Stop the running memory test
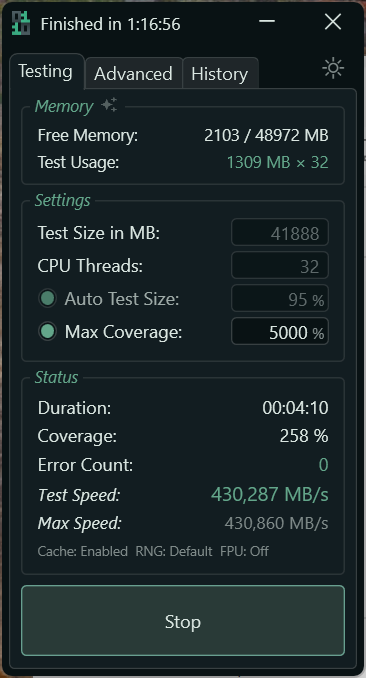 (x=183, y=620)
